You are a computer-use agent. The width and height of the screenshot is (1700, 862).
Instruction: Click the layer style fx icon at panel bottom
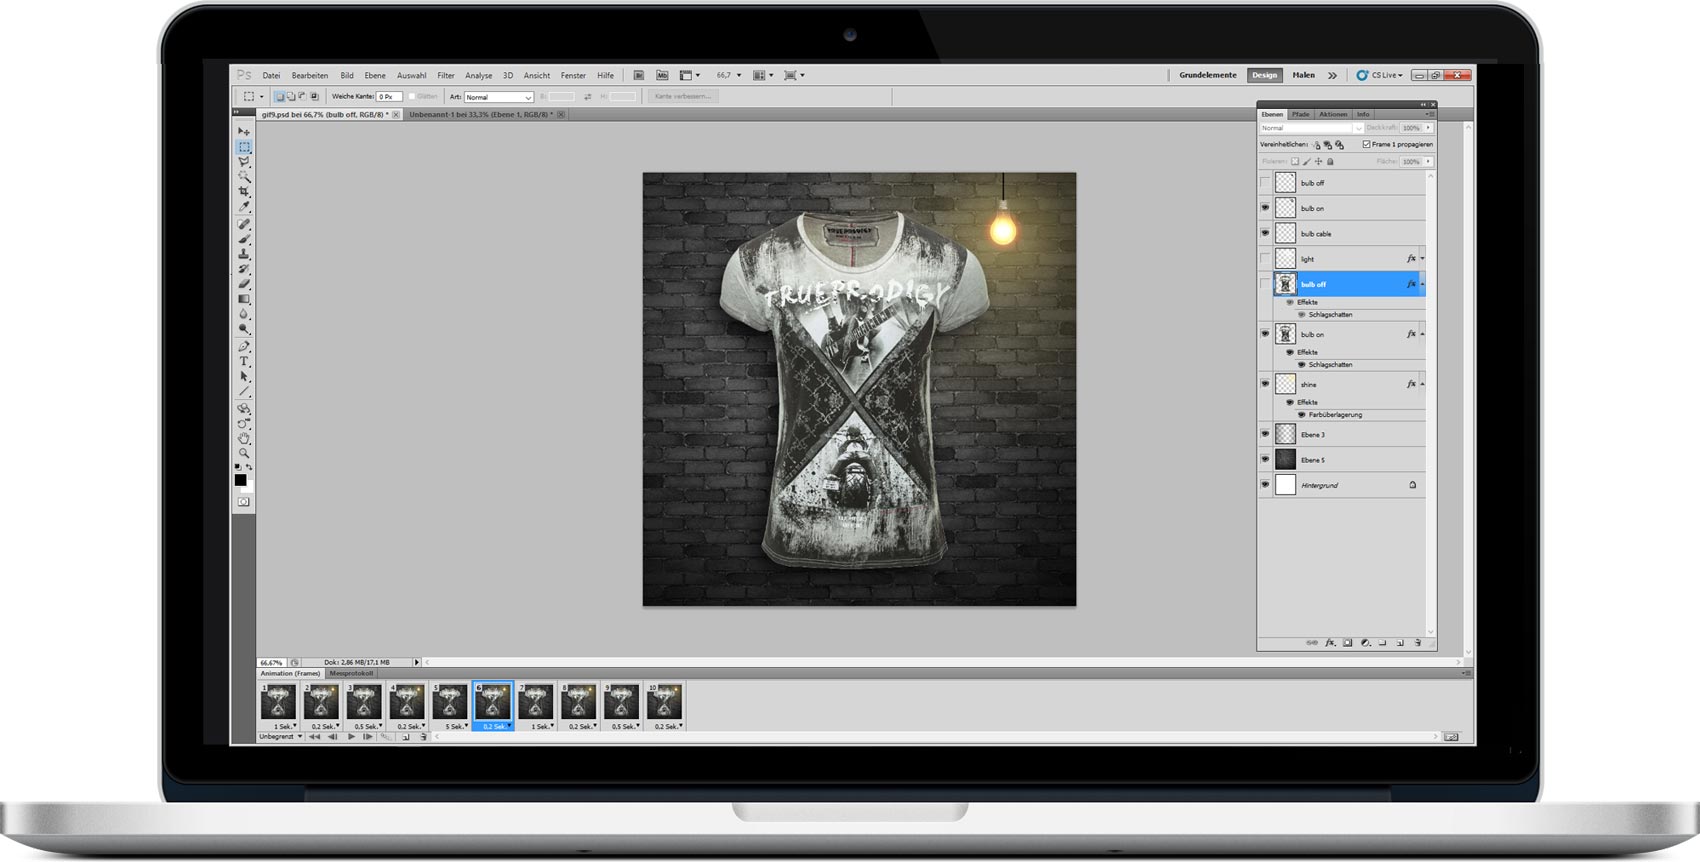point(1330,643)
